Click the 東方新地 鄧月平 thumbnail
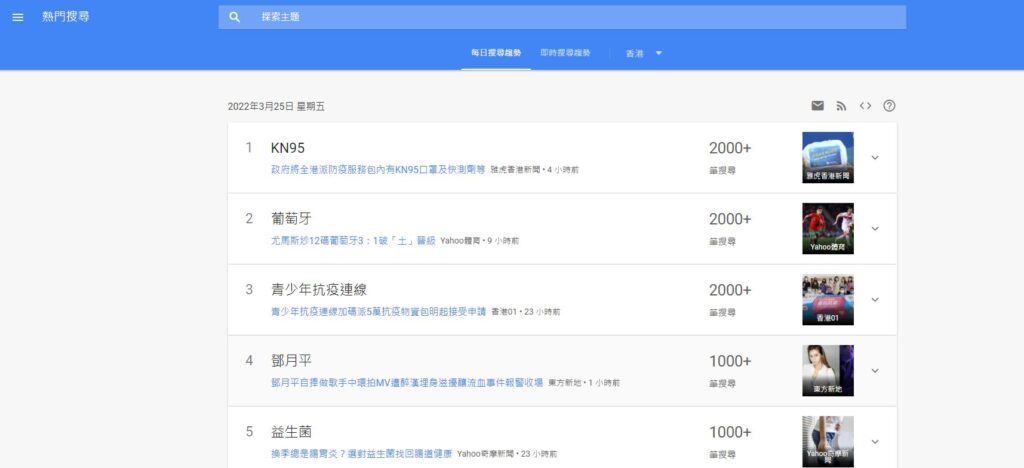 827,371
